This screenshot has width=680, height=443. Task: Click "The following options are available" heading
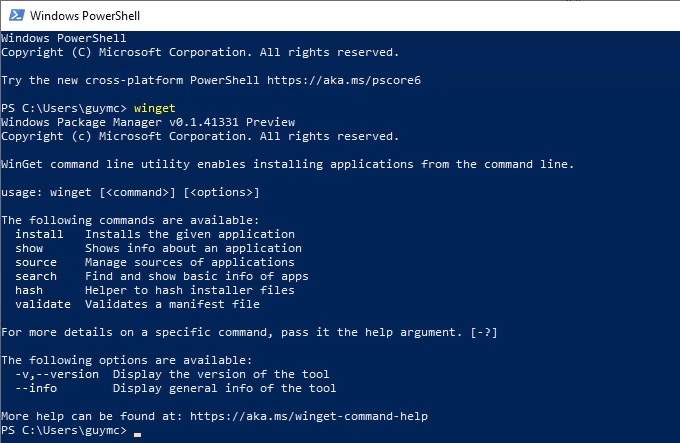tap(126, 359)
